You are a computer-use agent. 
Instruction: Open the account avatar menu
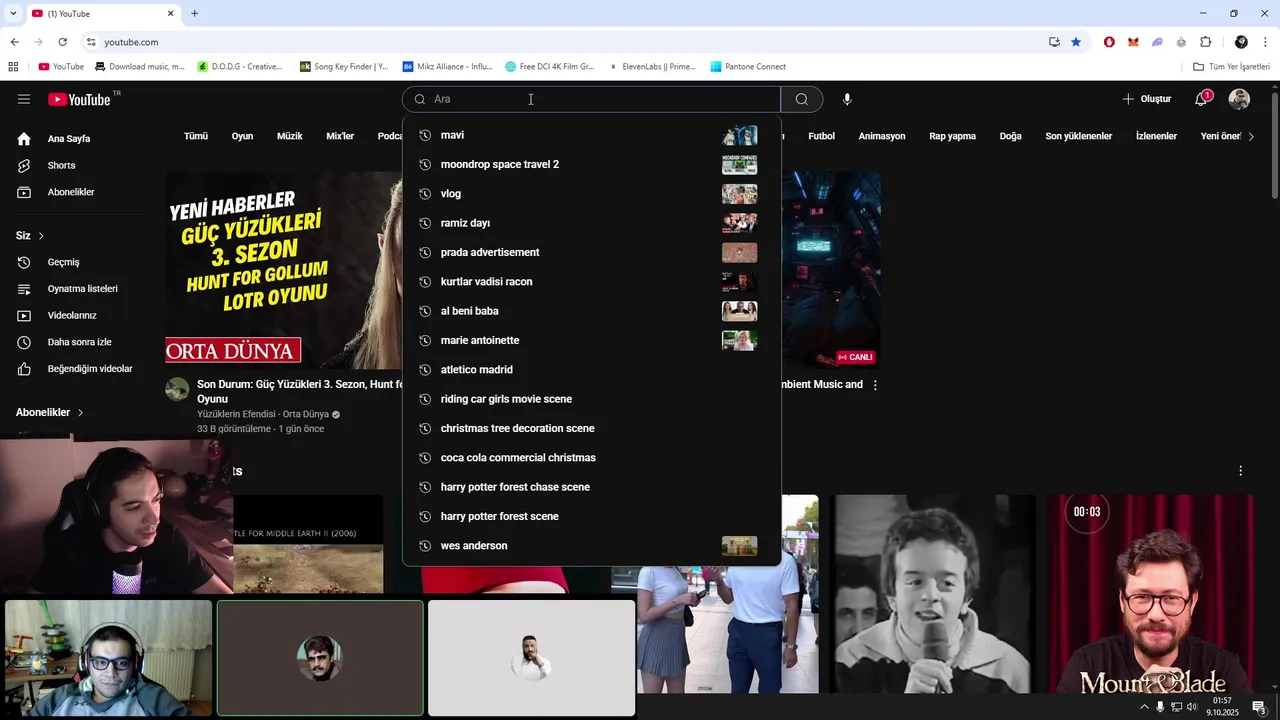(x=1239, y=99)
